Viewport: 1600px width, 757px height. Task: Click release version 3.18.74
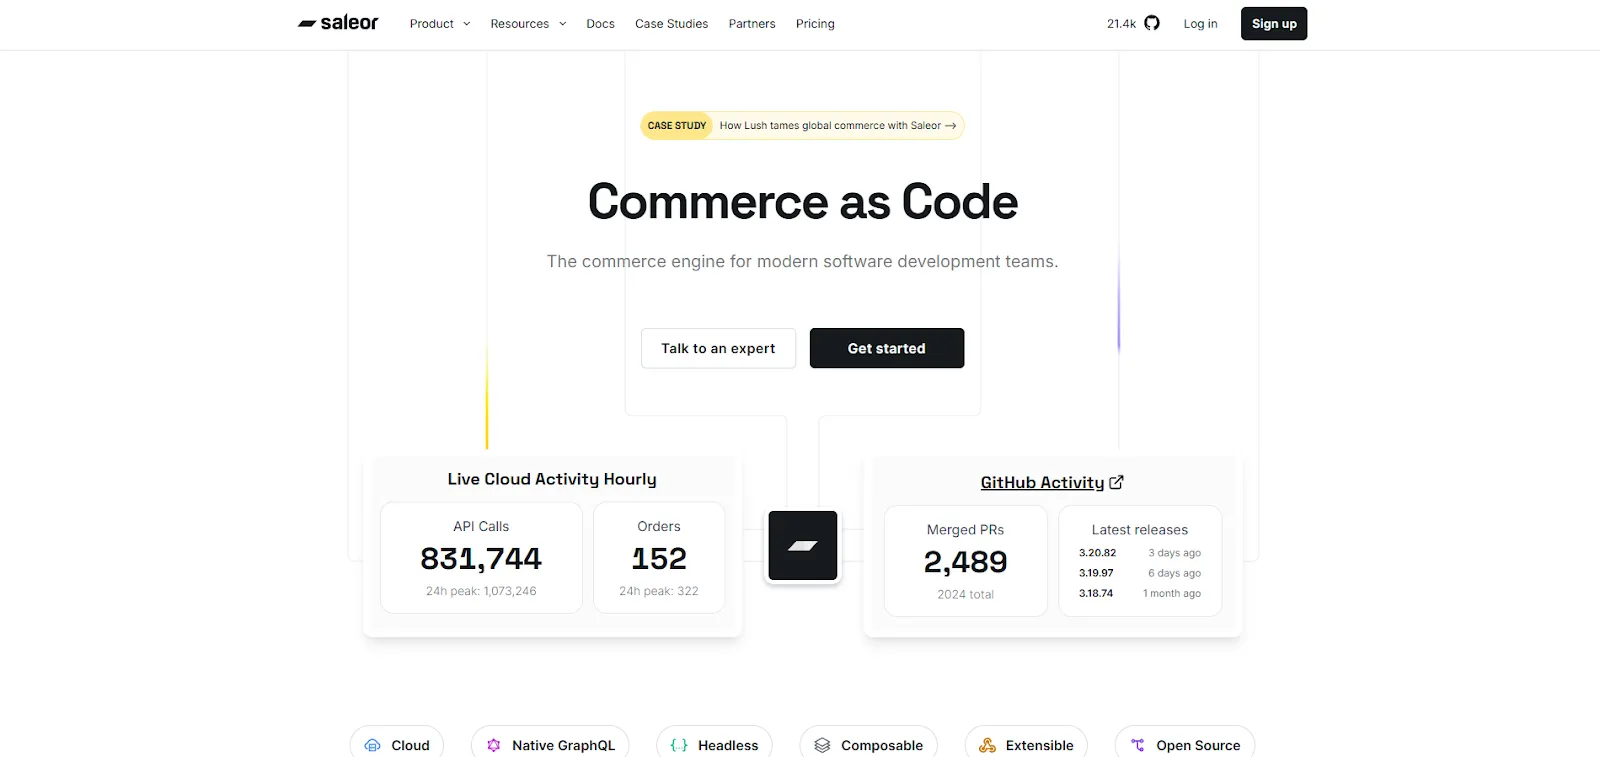(1096, 593)
